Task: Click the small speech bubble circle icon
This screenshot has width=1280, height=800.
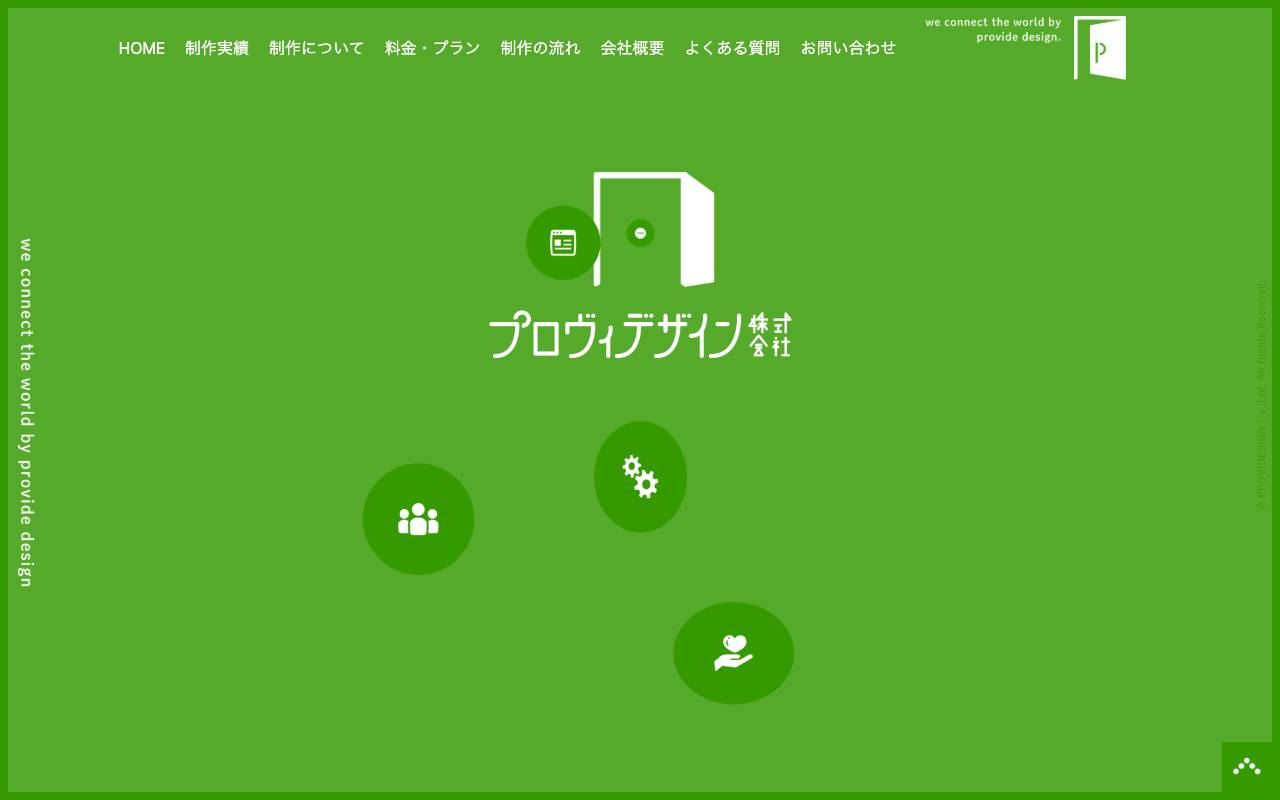Action: coord(640,233)
